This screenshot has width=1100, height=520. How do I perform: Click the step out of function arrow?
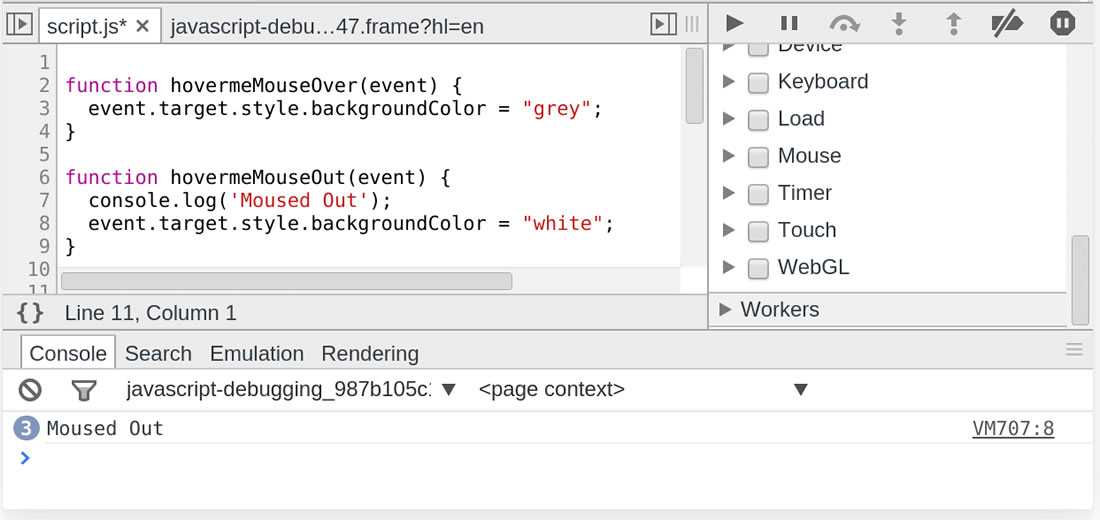[x=953, y=23]
